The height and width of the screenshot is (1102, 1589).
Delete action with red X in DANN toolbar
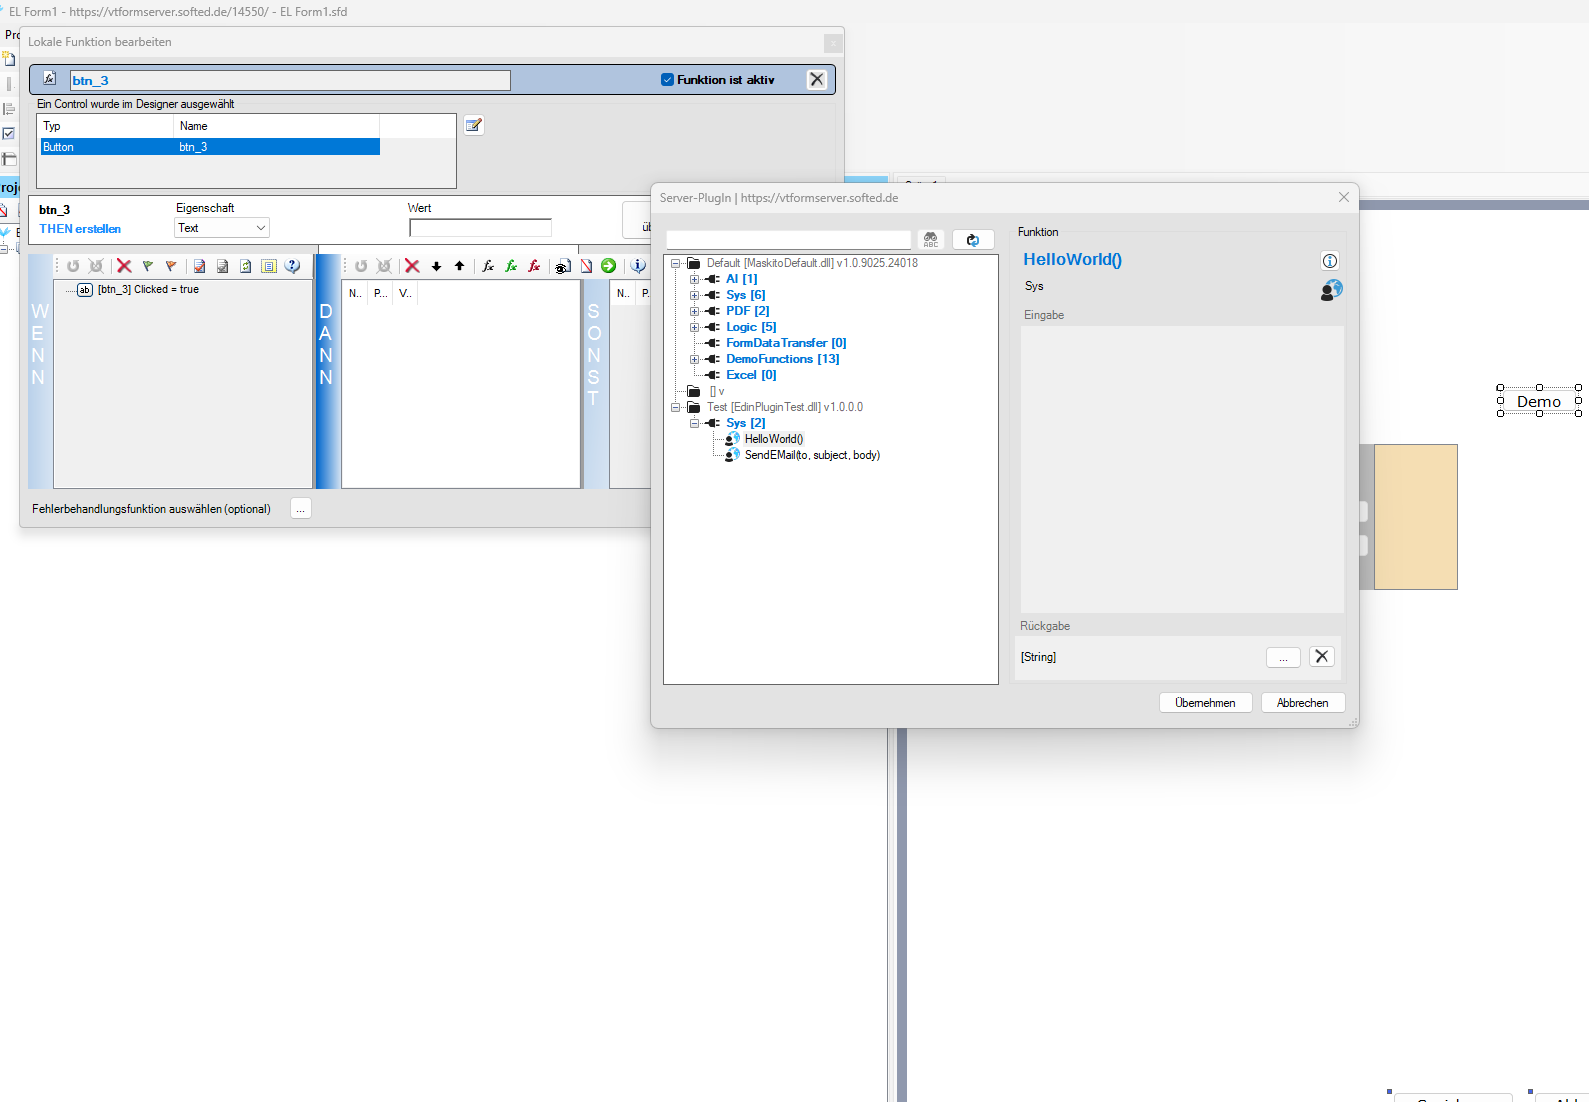412,266
